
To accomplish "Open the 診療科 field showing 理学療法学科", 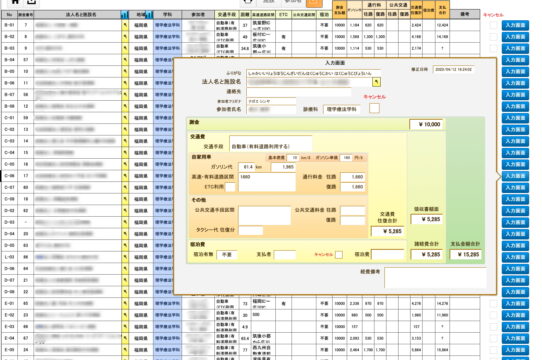I will [341, 109].
